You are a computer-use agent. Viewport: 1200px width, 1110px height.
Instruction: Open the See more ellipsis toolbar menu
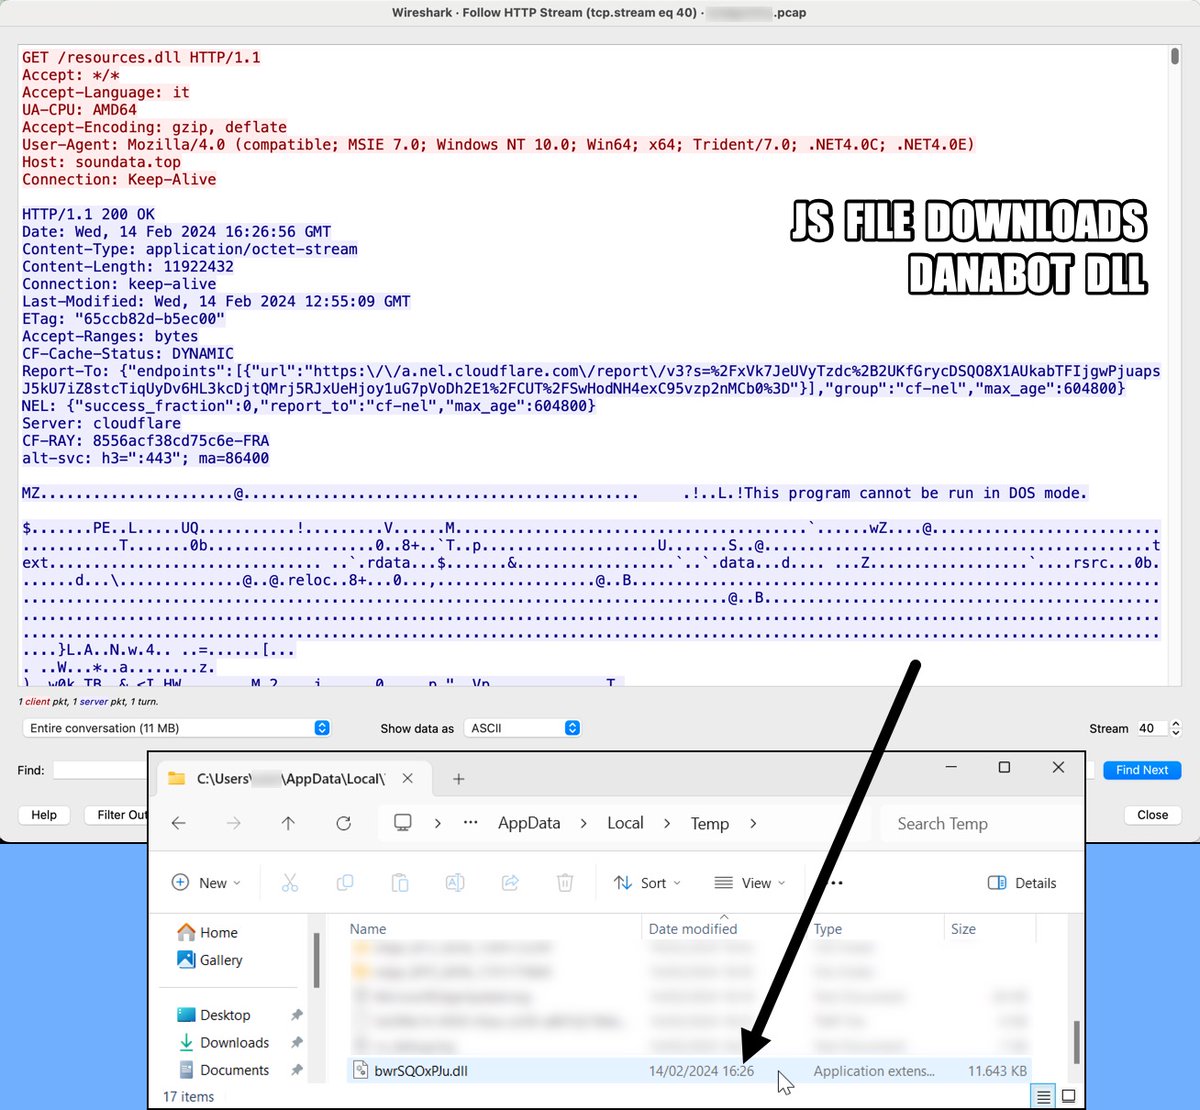(x=835, y=883)
